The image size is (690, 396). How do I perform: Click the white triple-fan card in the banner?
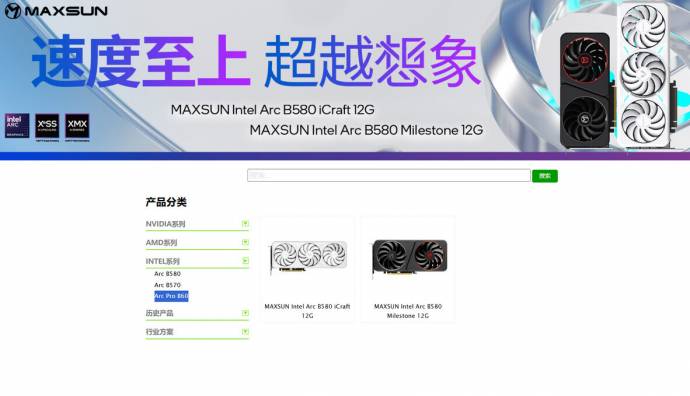[643, 76]
